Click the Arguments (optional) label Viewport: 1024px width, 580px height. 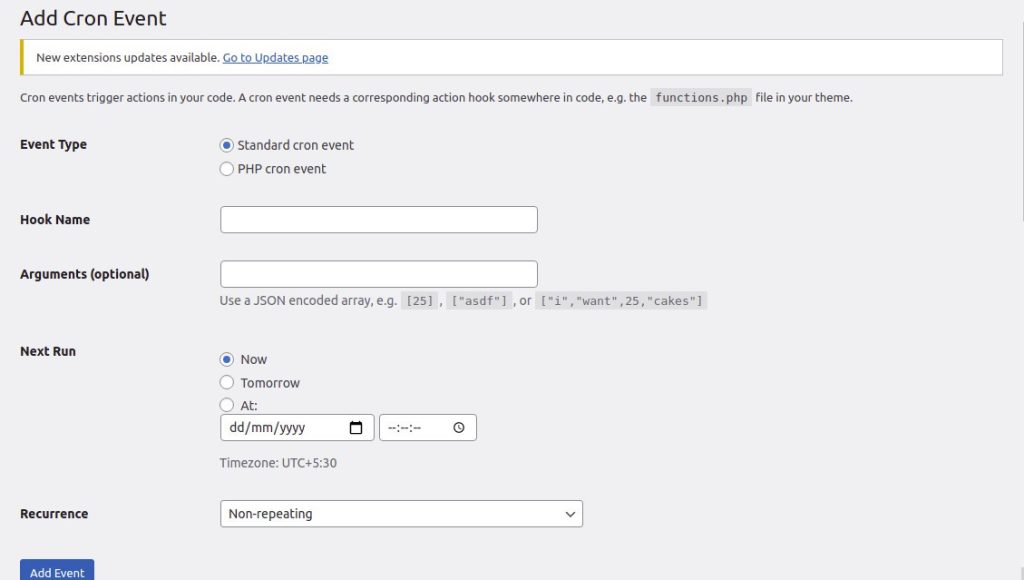tap(84, 274)
